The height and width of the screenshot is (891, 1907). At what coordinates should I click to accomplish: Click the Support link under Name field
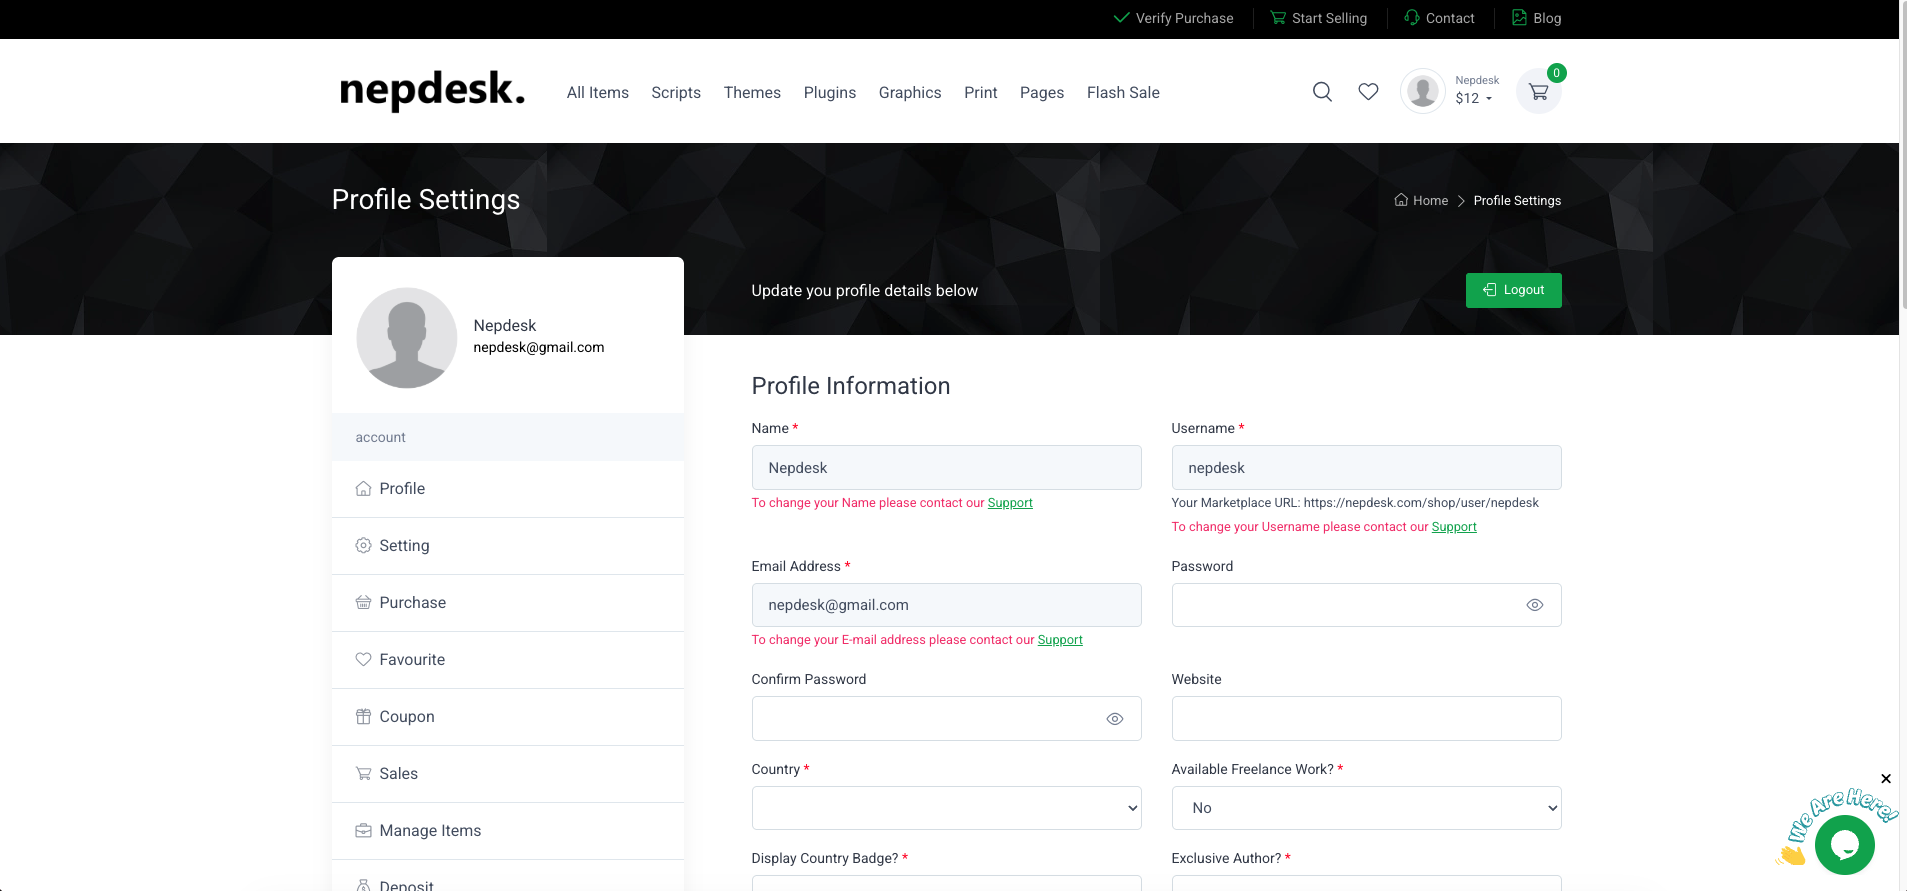tap(1010, 503)
